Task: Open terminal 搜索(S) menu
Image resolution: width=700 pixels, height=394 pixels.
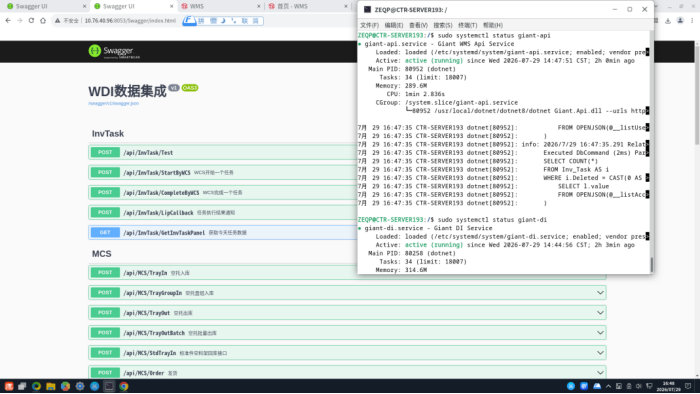Action: [x=443, y=25]
